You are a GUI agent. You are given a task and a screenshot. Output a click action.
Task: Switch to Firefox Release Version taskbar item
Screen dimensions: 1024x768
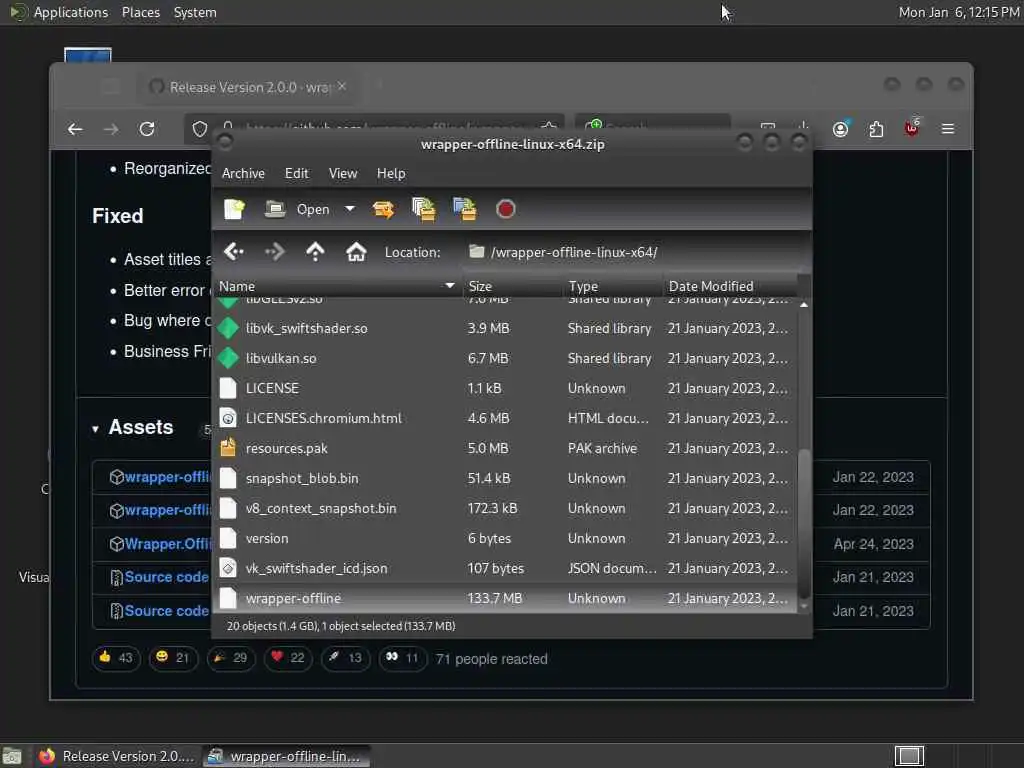(116, 756)
